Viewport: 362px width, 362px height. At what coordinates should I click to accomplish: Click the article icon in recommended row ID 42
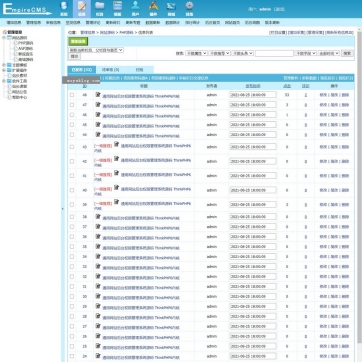pyautogui.click(x=116, y=159)
